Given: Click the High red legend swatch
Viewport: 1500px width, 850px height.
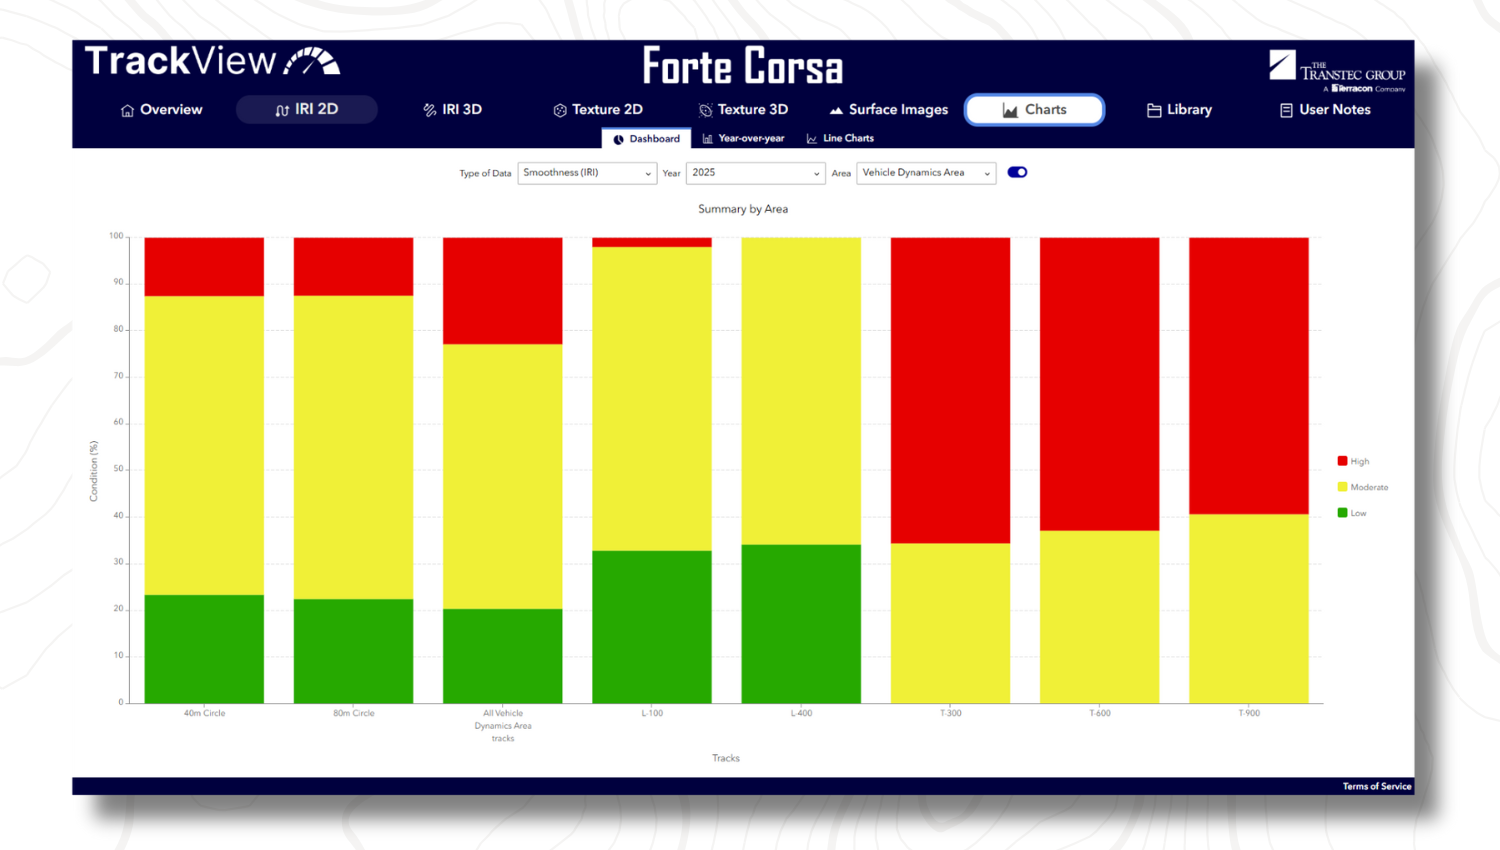Looking at the screenshot, I should point(1342,461).
